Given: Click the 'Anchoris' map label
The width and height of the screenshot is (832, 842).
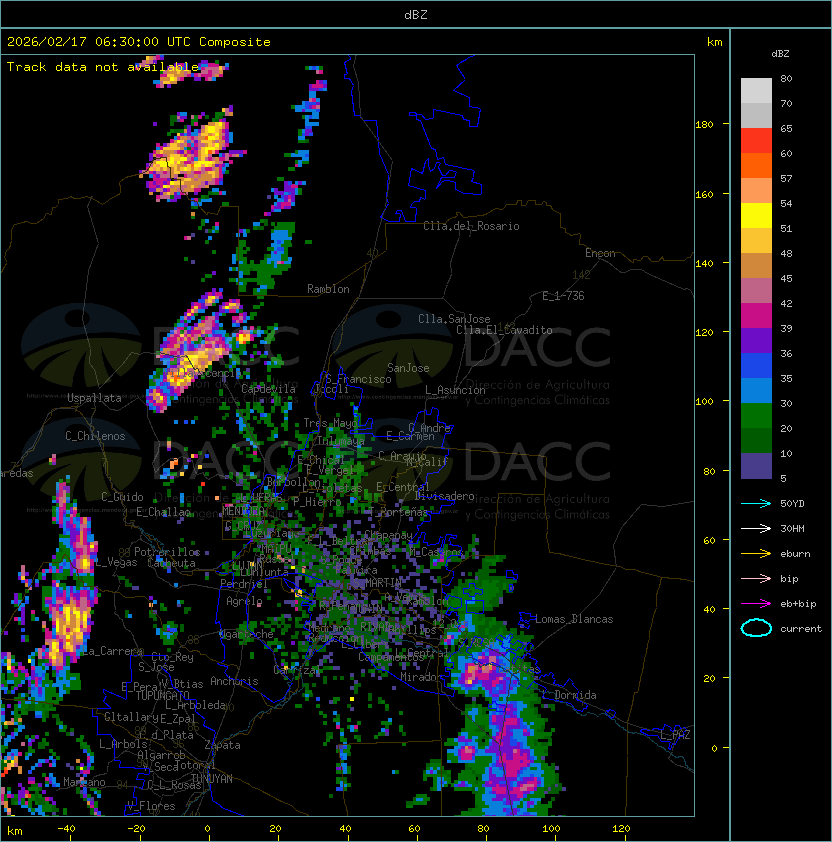Looking at the screenshot, I should (234, 681).
